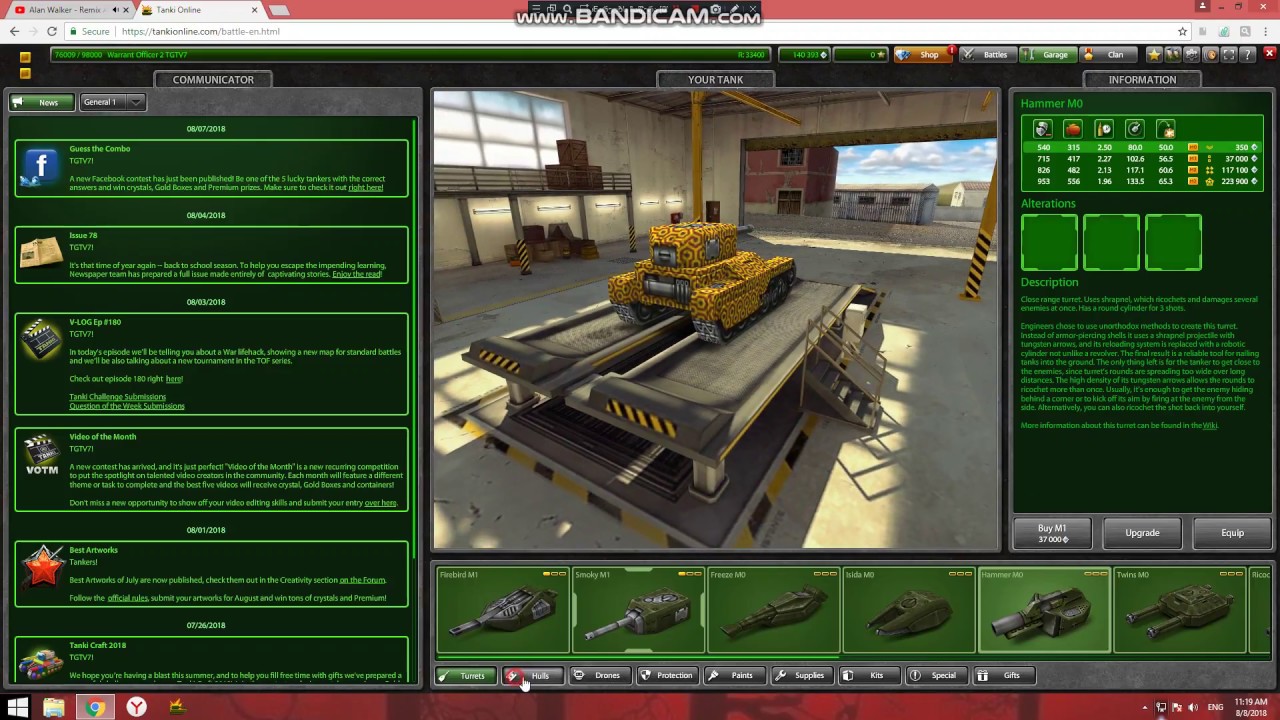Viewport: 1280px width, 720px height.
Task: Click the V-LOG clapperboard icon
Action: [x=41, y=340]
